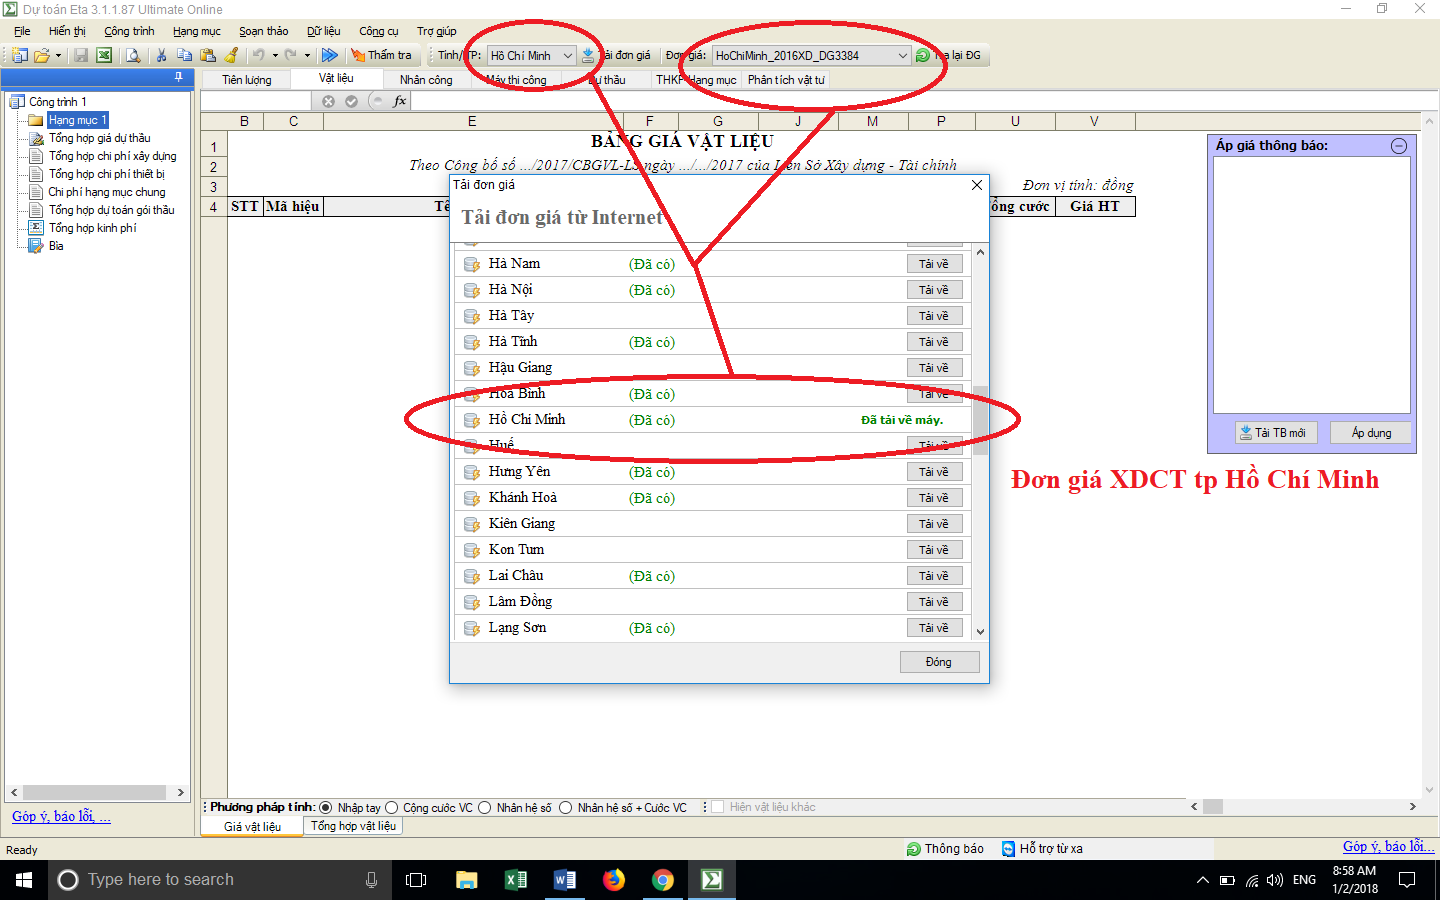Click the Open folder toolbar icon
1440x900 pixels.
[42, 56]
